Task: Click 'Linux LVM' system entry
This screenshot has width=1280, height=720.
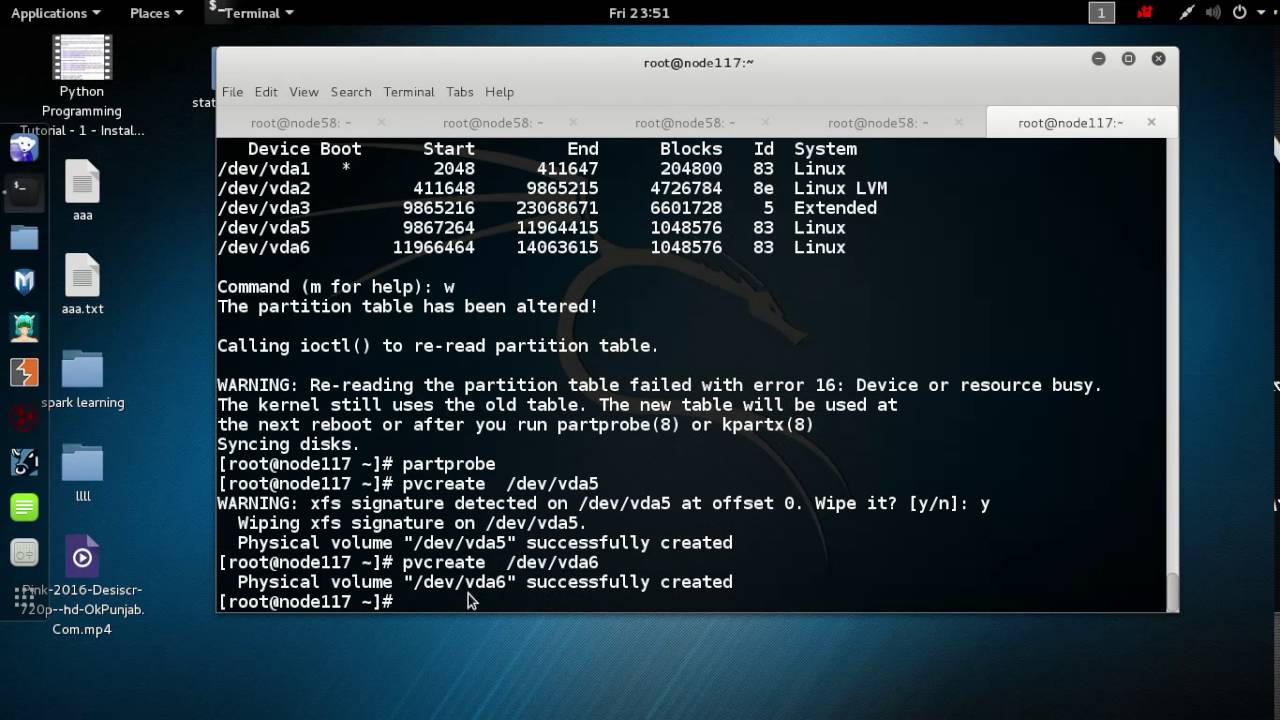Action: pos(840,188)
